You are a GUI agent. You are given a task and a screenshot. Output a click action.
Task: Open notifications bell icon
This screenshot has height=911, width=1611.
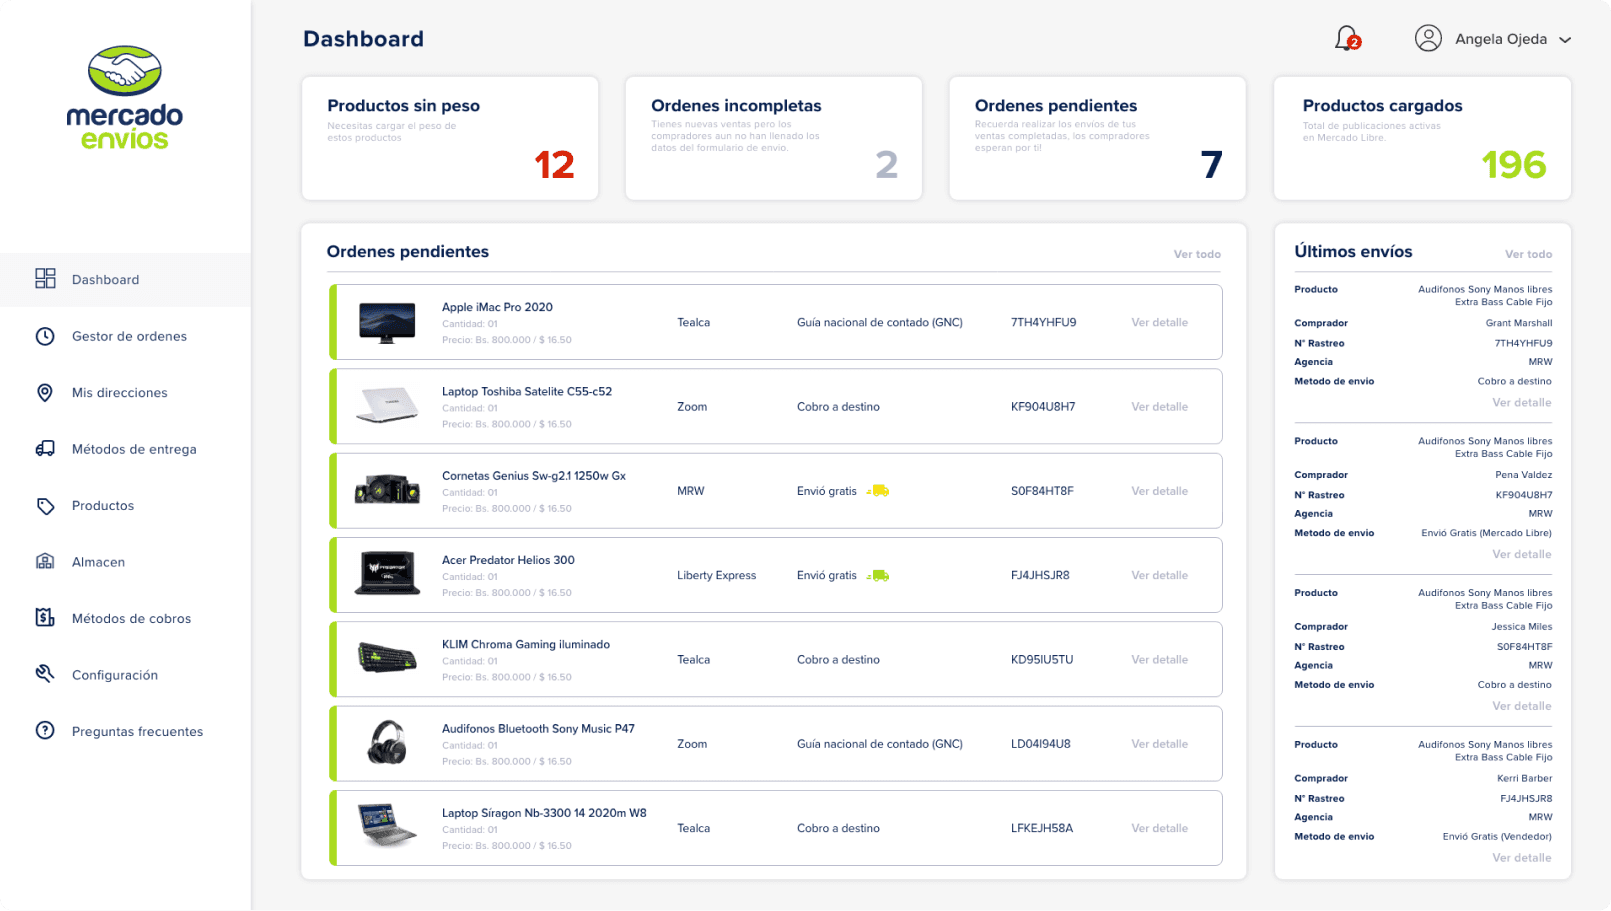[x=1347, y=38]
